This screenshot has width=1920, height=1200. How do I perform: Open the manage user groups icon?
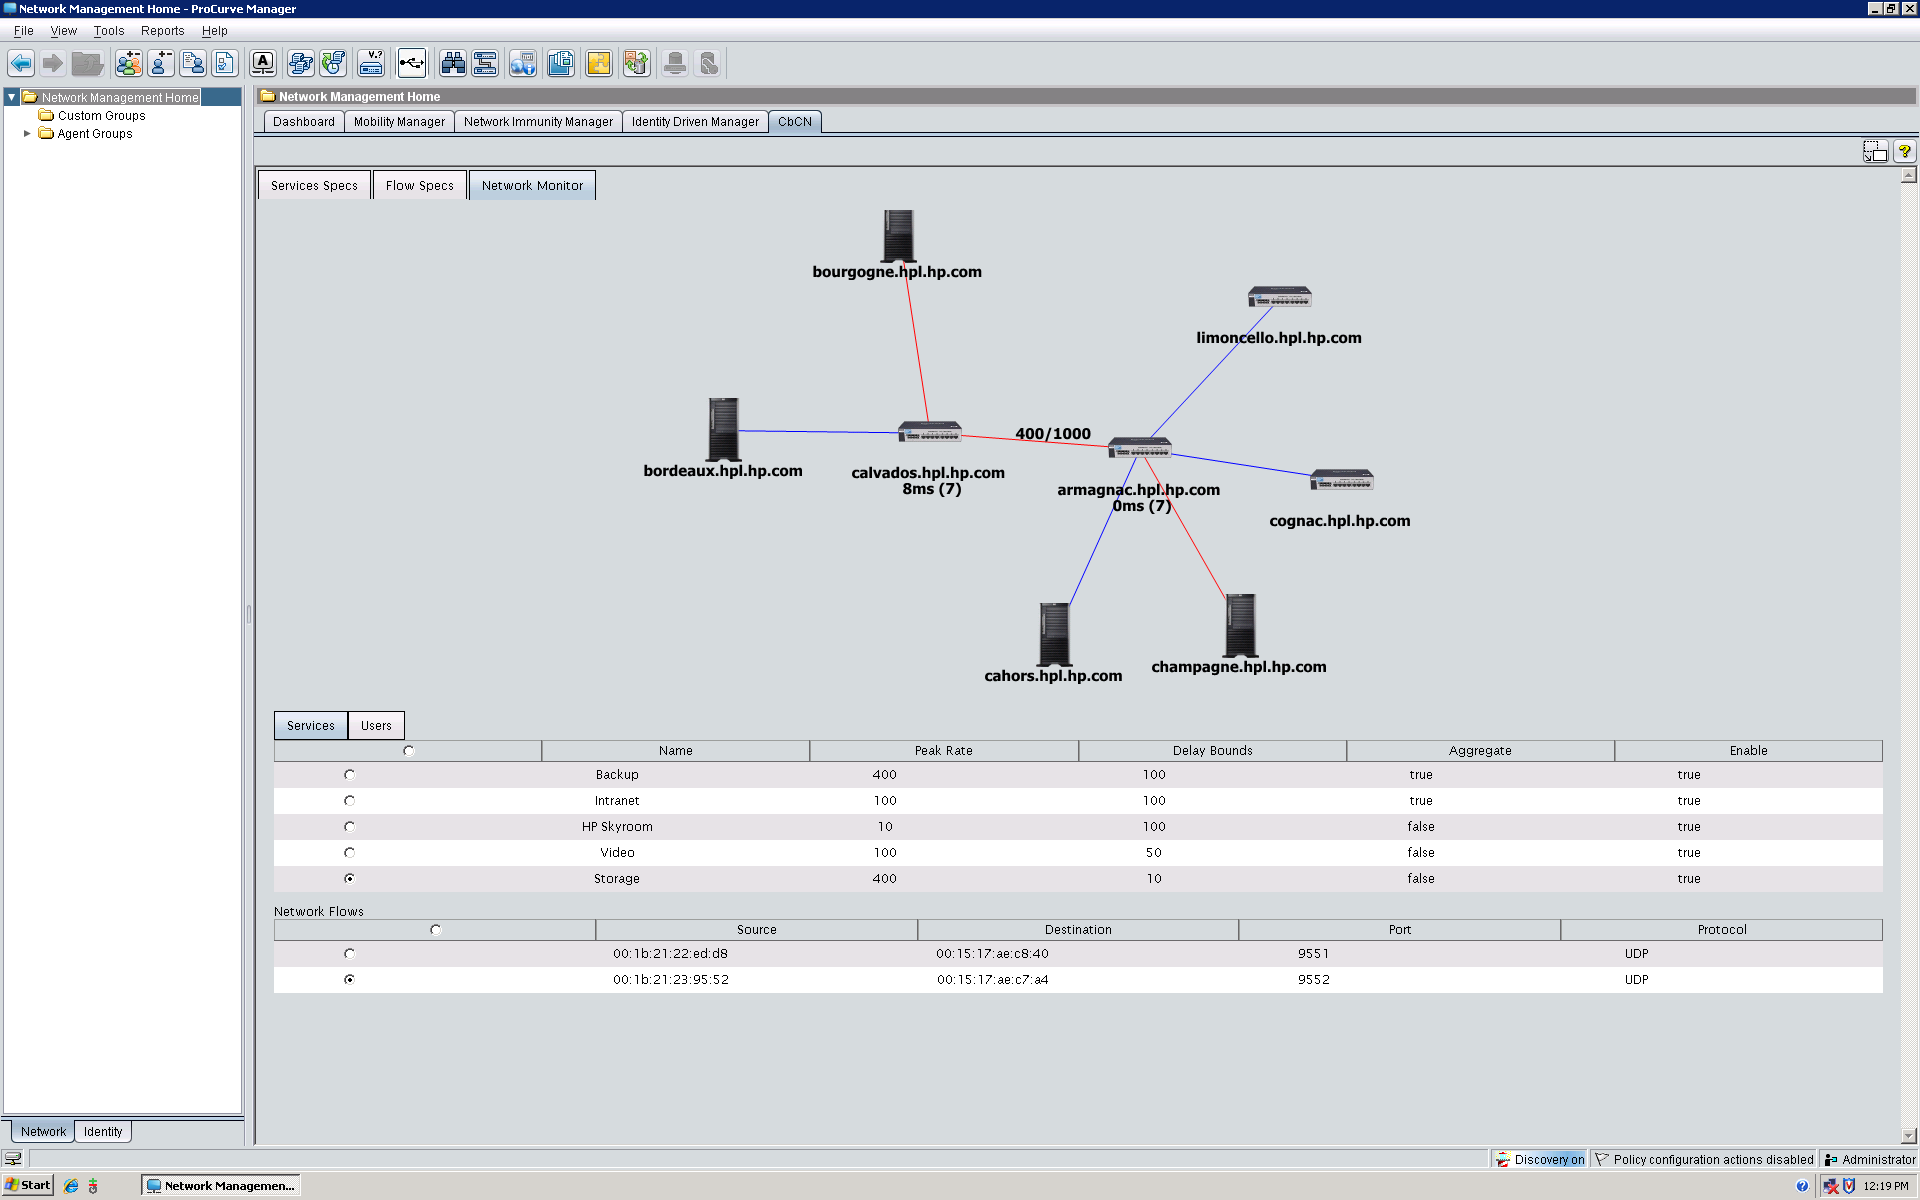(129, 64)
